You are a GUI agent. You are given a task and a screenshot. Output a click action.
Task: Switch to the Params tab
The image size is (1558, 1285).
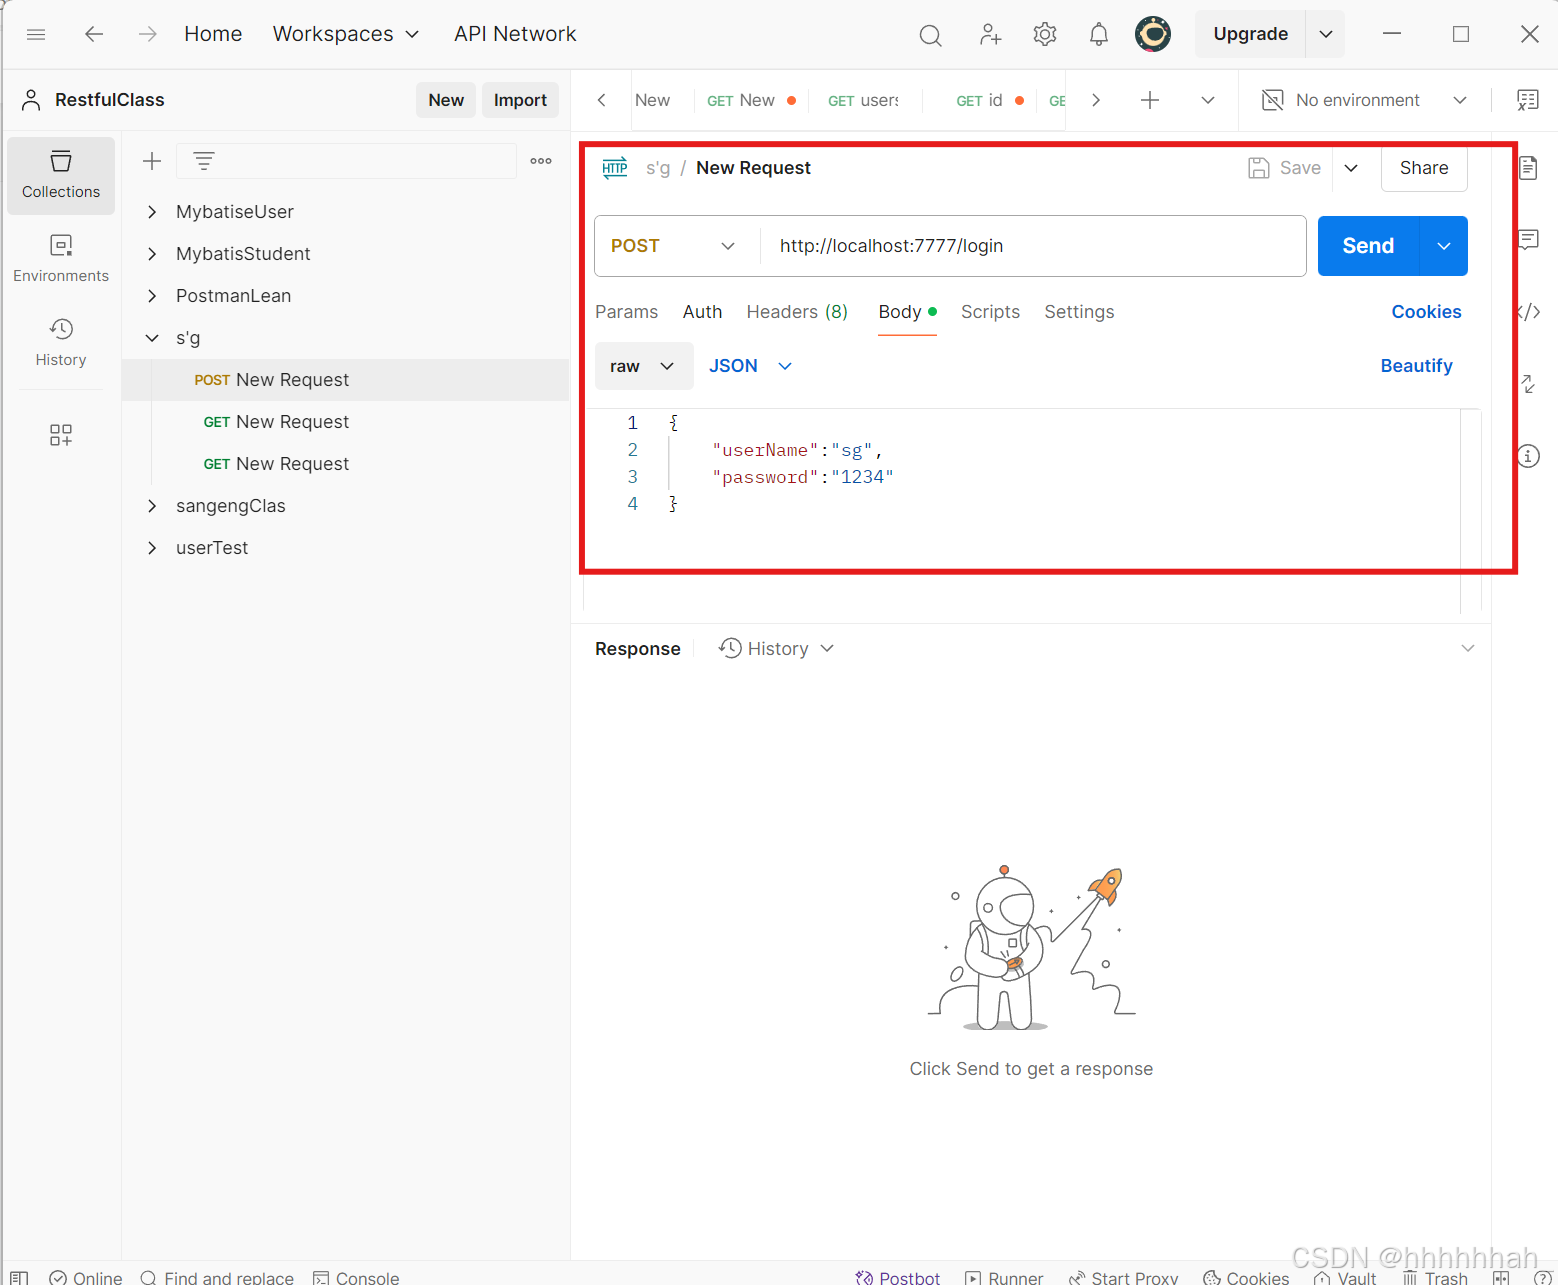coord(627,312)
